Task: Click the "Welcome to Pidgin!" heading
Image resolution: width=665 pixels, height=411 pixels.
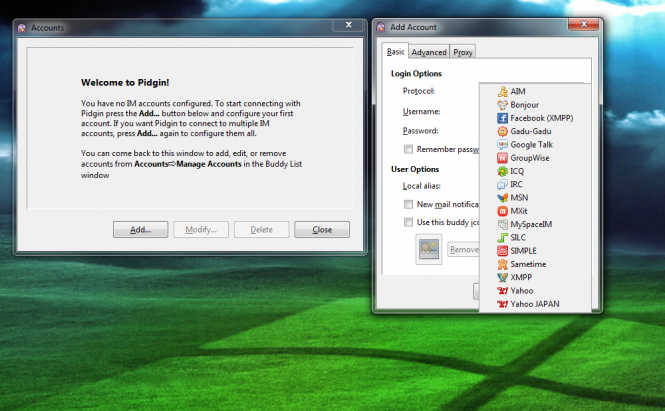Action: [x=125, y=83]
